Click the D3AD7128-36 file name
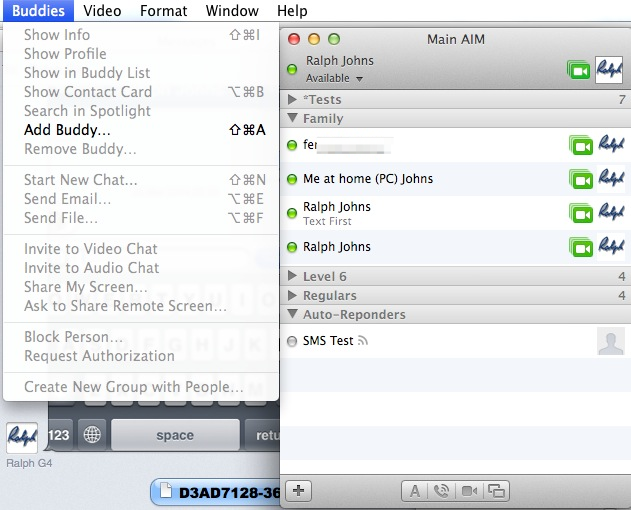This screenshot has height=510, width=631. (x=229, y=492)
